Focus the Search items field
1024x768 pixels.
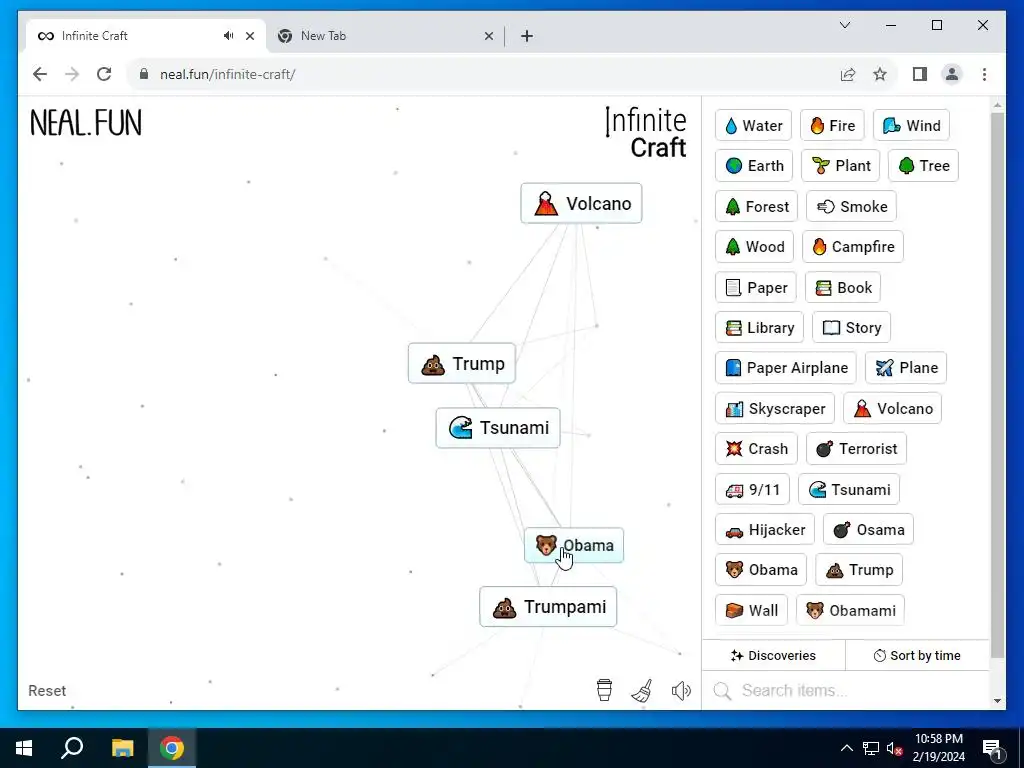pyautogui.click(x=846, y=691)
